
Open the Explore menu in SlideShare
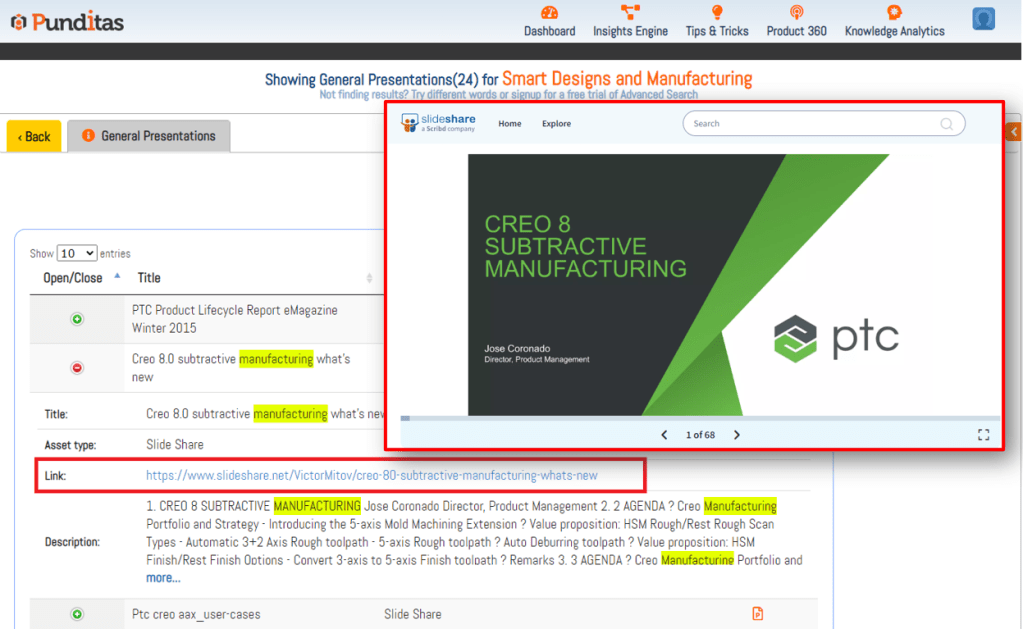click(556, 124)
